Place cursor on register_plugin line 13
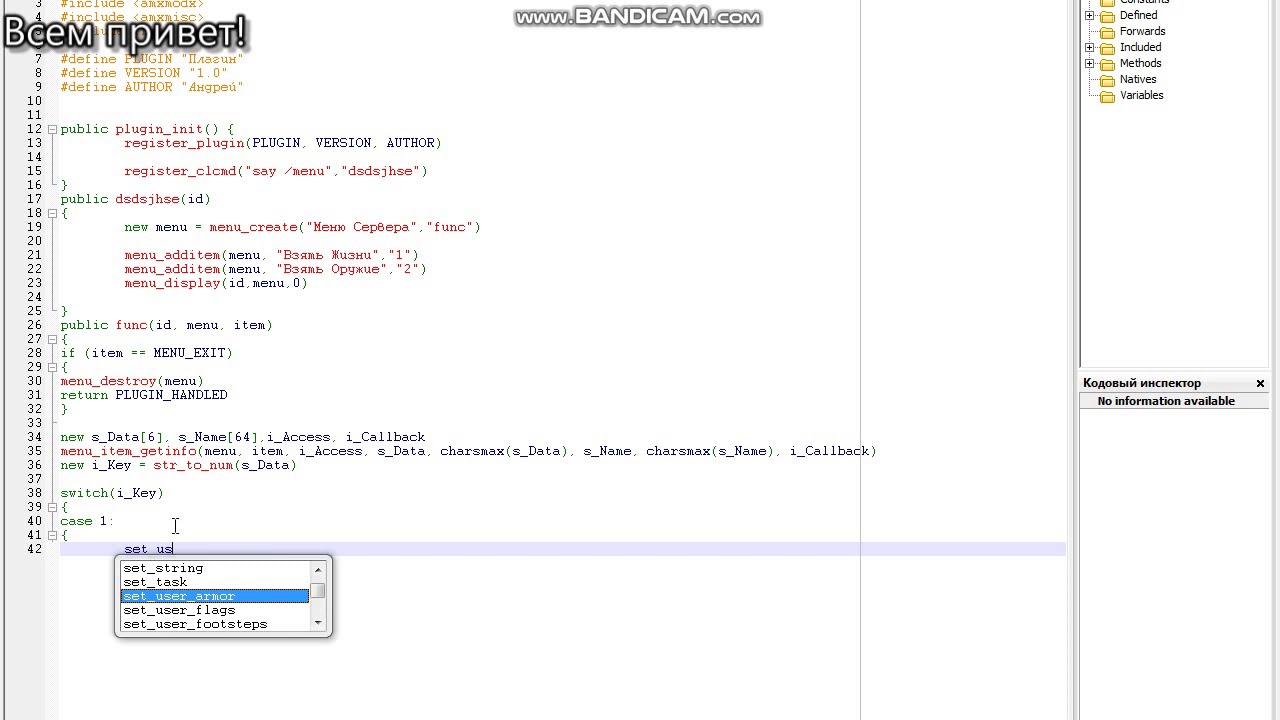Viewport: 1280px width, 720px height. point(283,143)
